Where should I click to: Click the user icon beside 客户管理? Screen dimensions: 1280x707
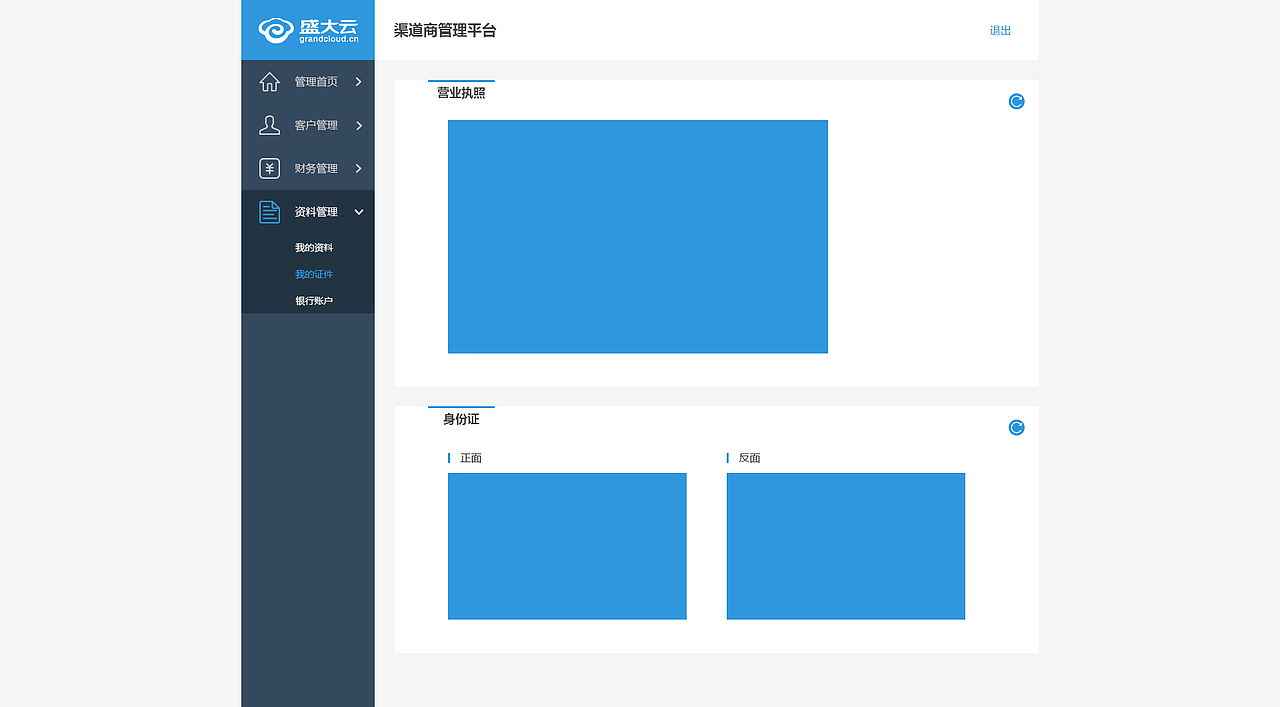click(270, 125)
